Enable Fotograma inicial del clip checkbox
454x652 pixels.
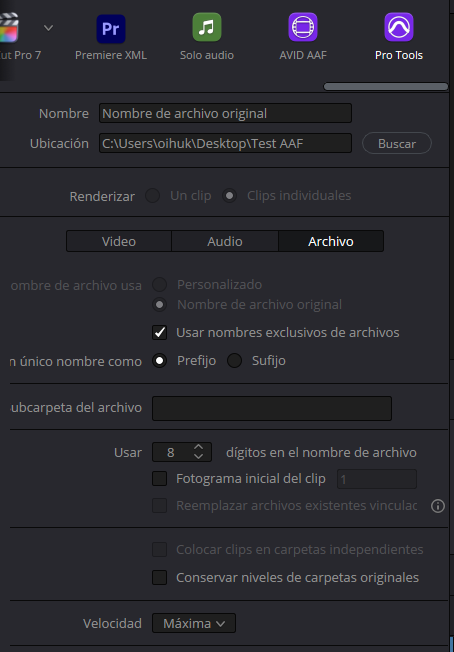(x=159, y=479)
